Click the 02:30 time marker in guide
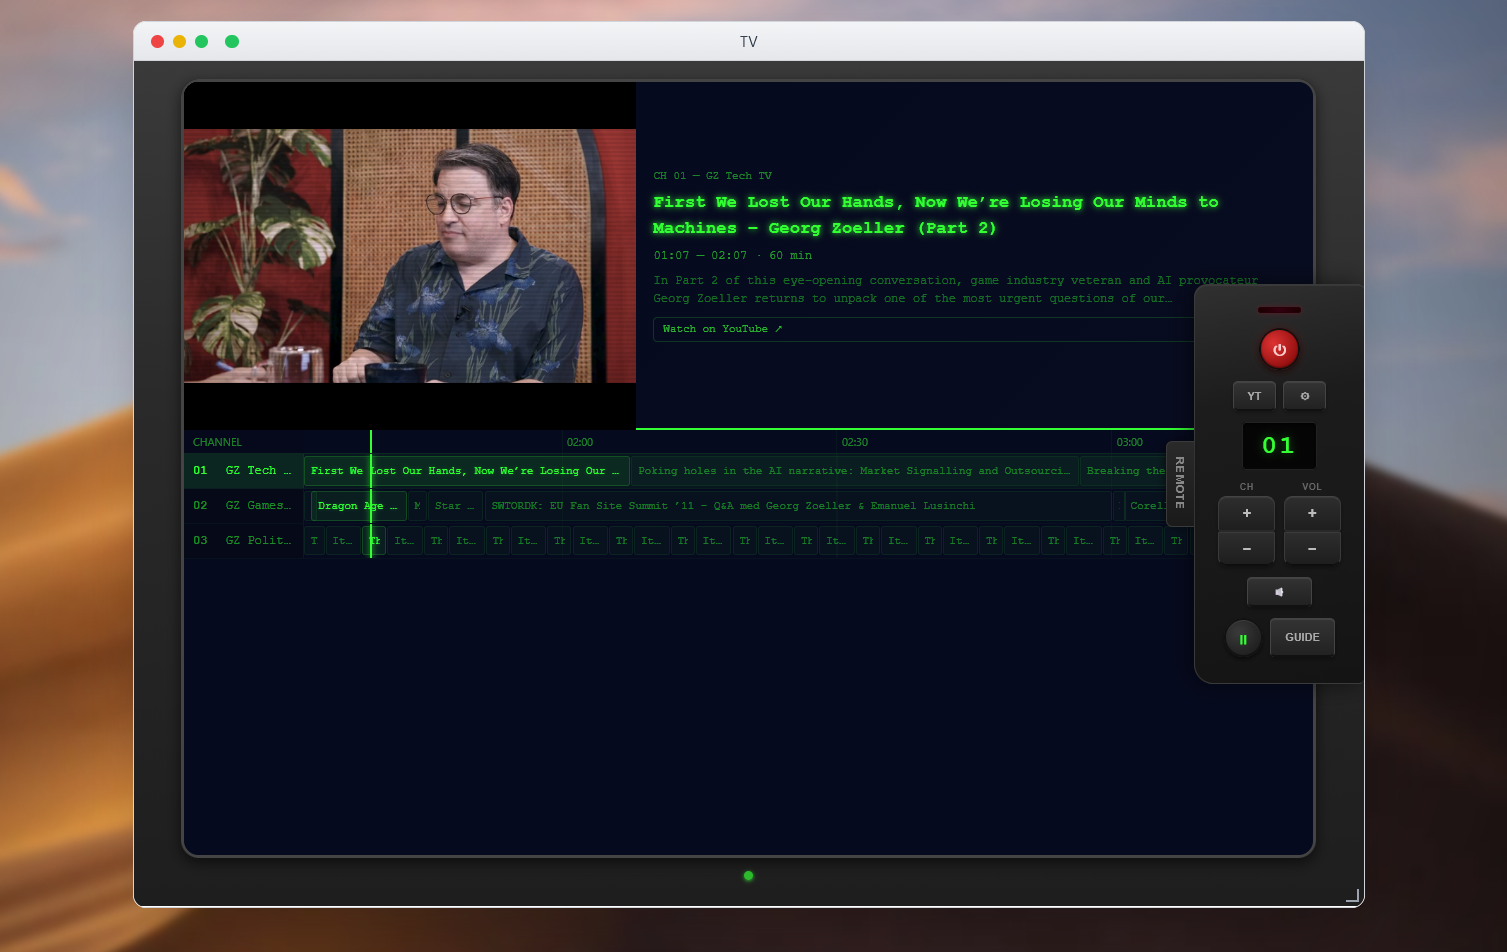 854,442
